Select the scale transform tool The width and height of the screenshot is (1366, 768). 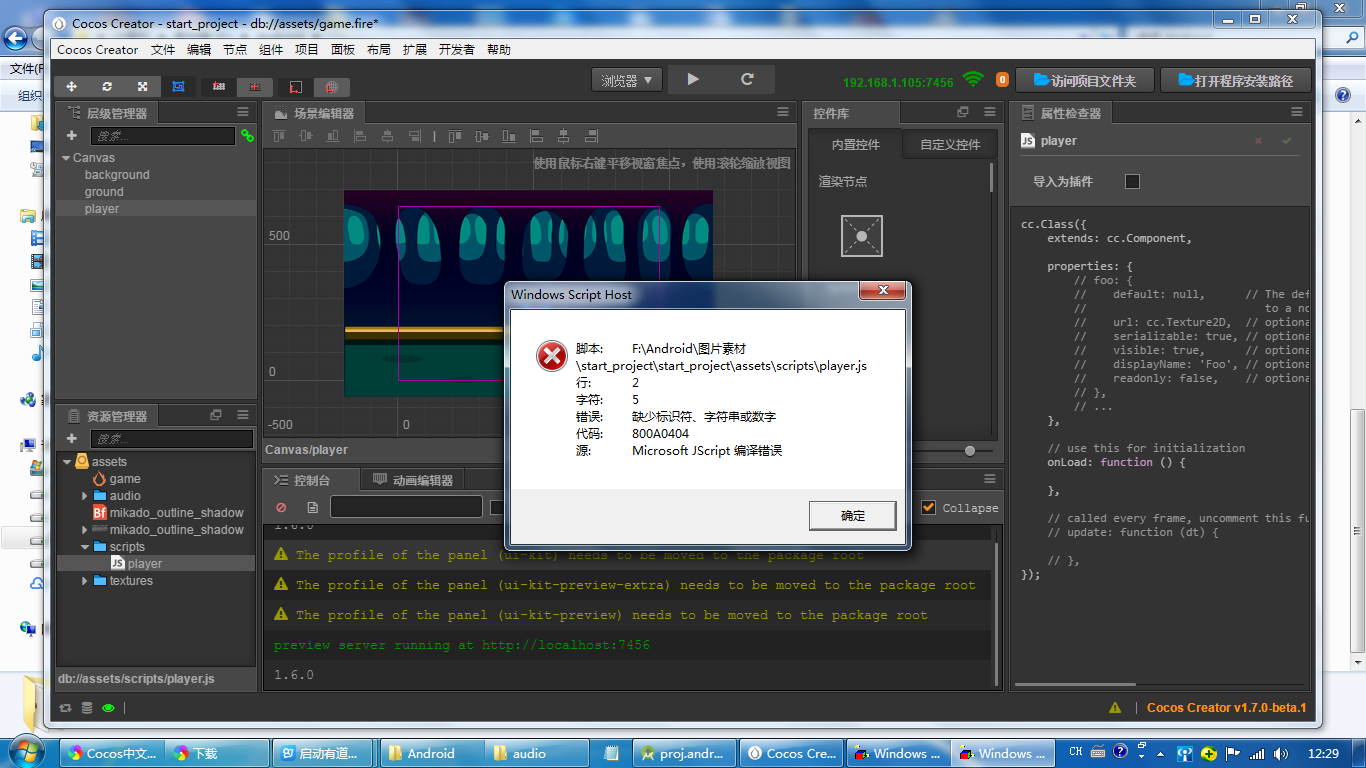tap(143, 87)
